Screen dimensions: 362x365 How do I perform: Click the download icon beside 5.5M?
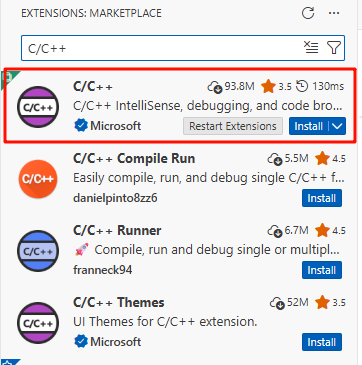coord(275,159)
